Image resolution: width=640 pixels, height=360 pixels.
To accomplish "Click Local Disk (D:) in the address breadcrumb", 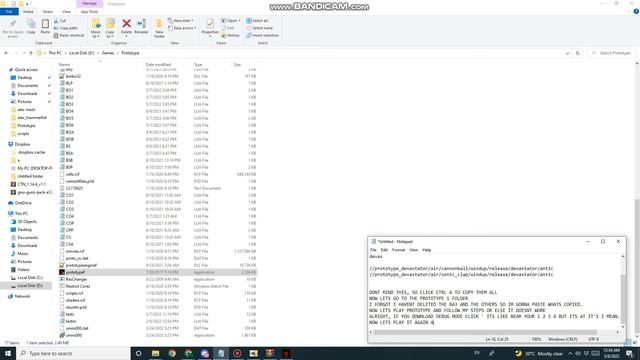I will (81, 53).
